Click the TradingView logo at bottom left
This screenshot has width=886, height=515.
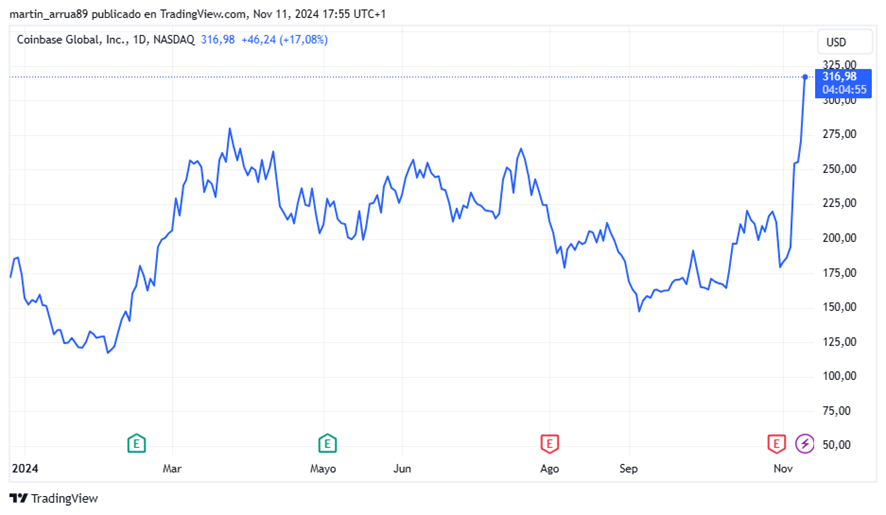tap(54, 498)
